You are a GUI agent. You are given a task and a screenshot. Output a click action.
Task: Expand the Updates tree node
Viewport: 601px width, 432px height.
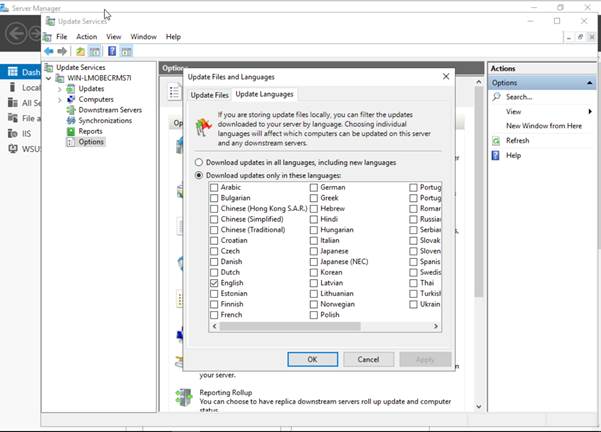click(60, 89)
